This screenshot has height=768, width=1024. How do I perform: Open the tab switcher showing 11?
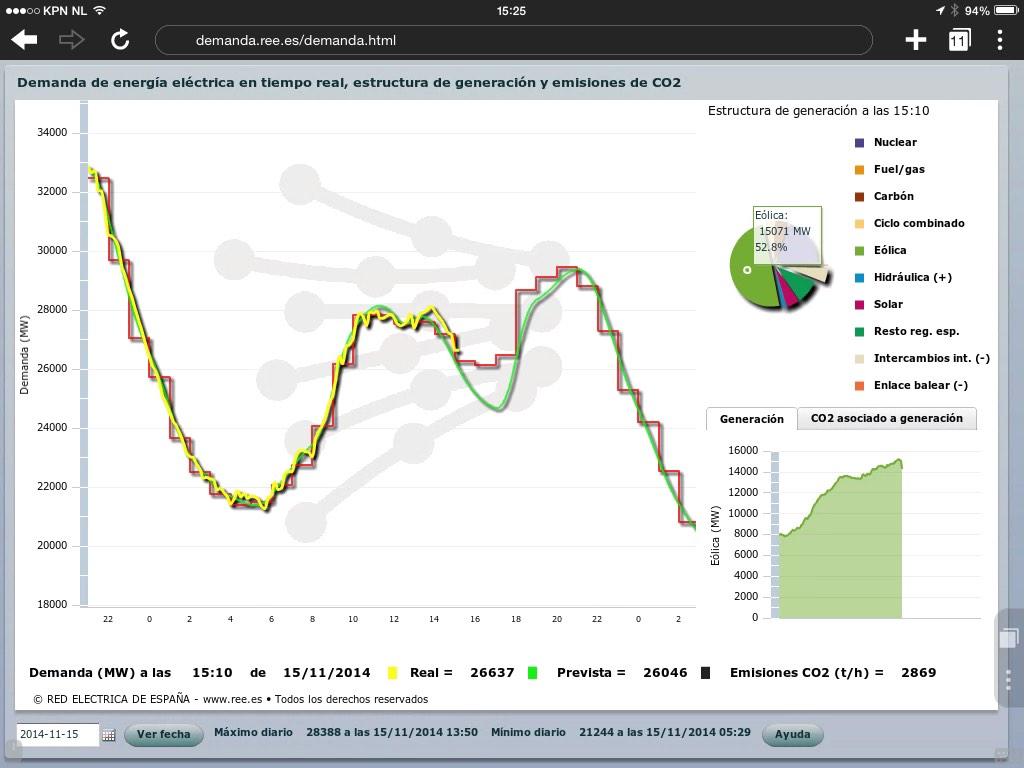[959, 40]
